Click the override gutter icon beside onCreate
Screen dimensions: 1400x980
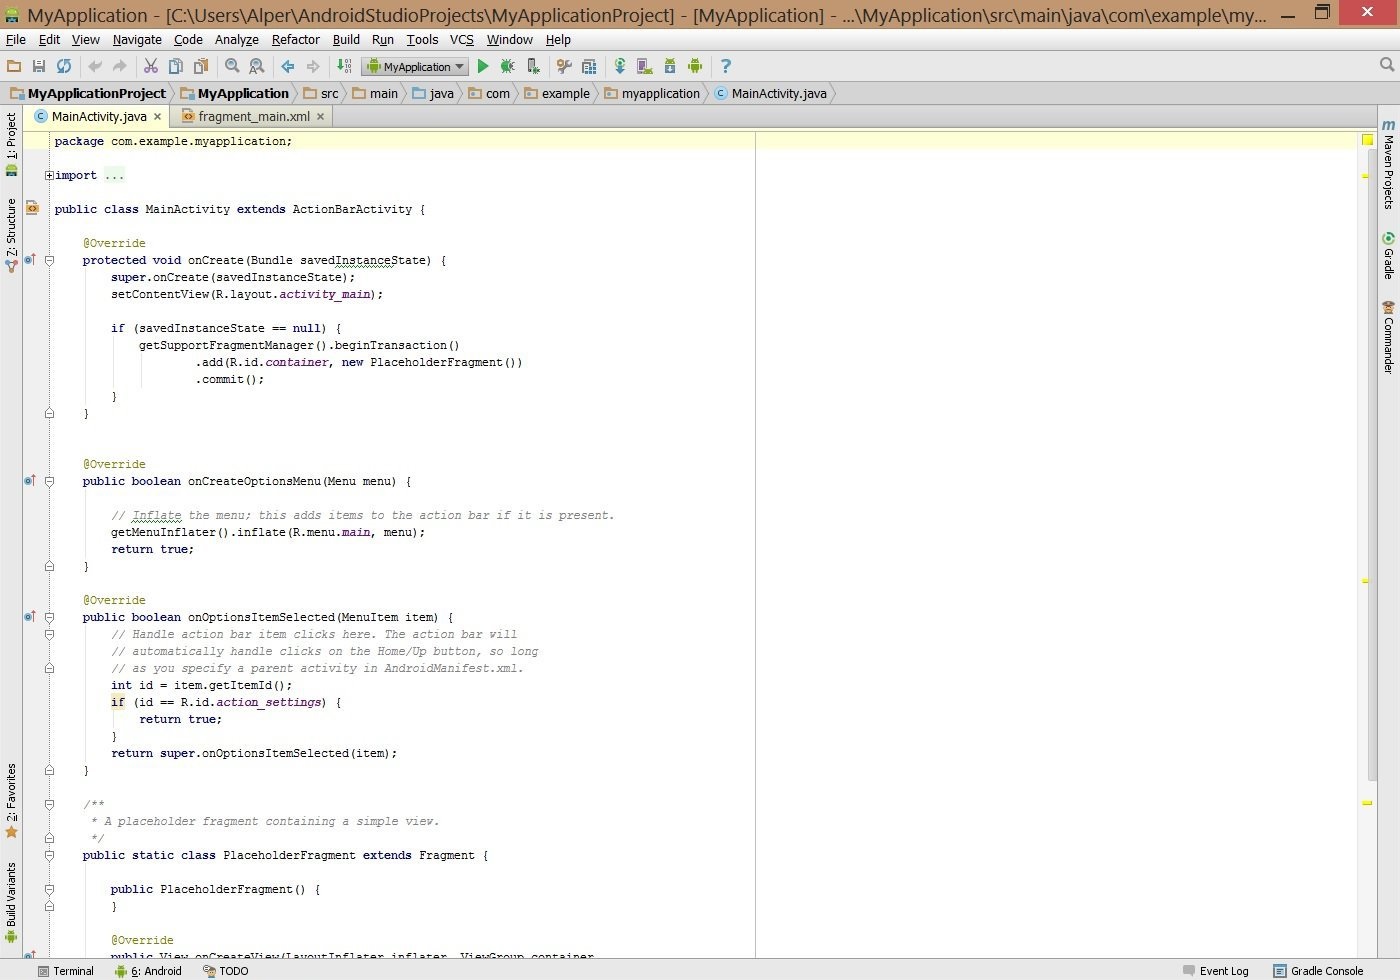(x=30, y=260)
